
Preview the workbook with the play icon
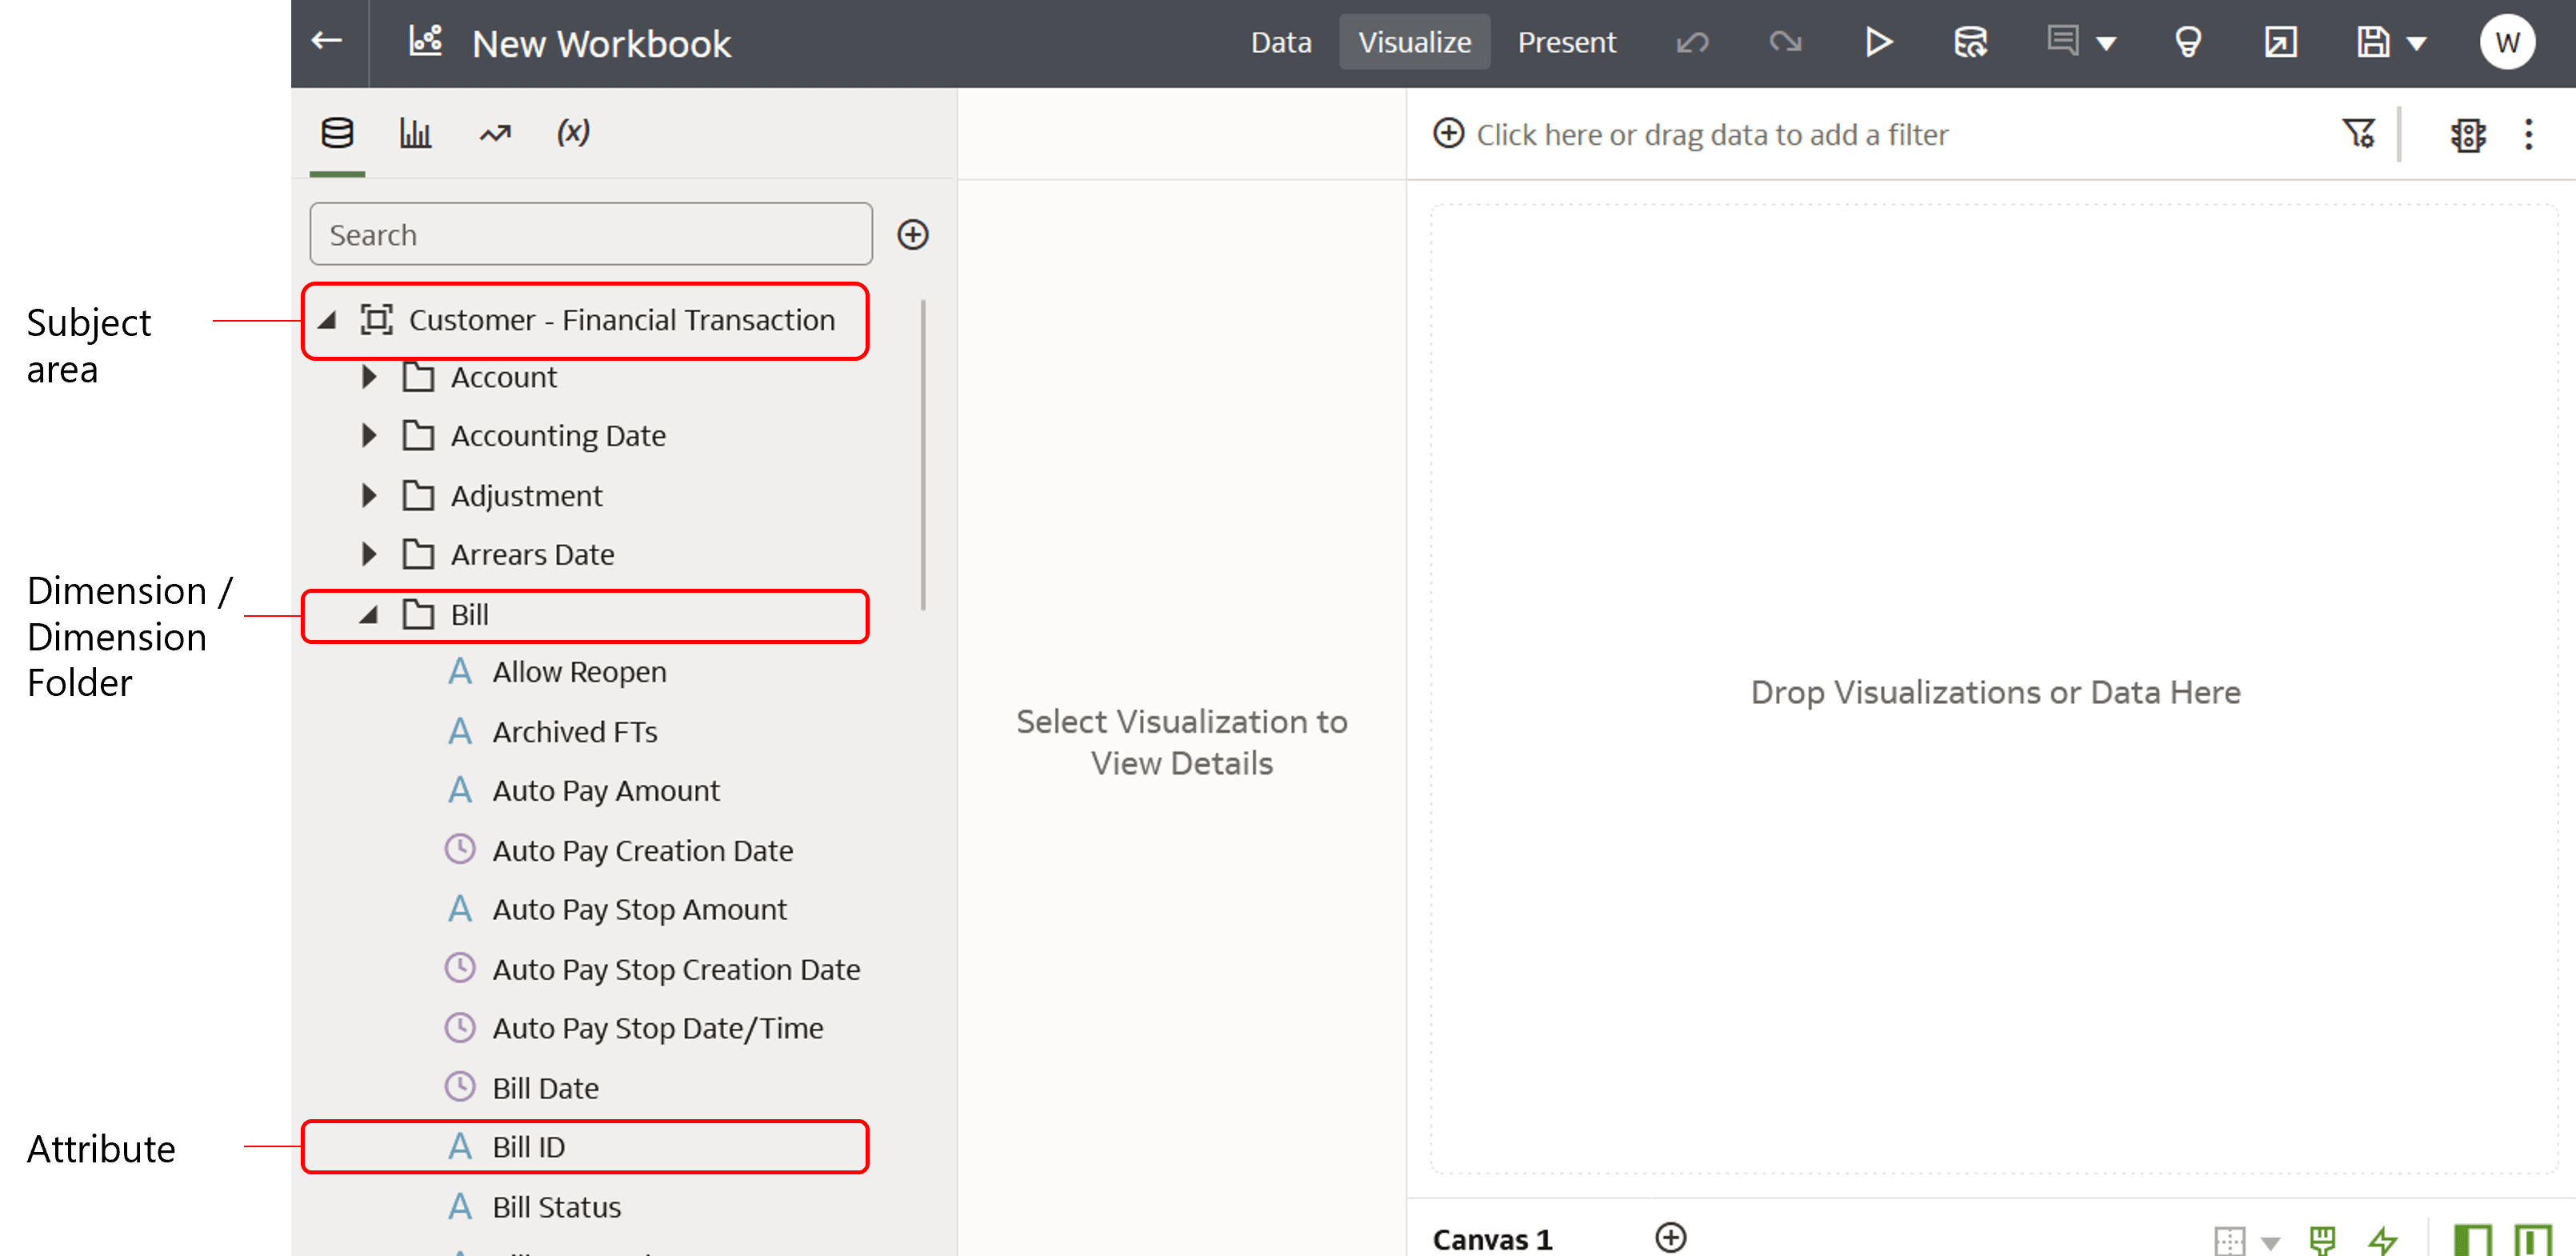point(1878,42)
